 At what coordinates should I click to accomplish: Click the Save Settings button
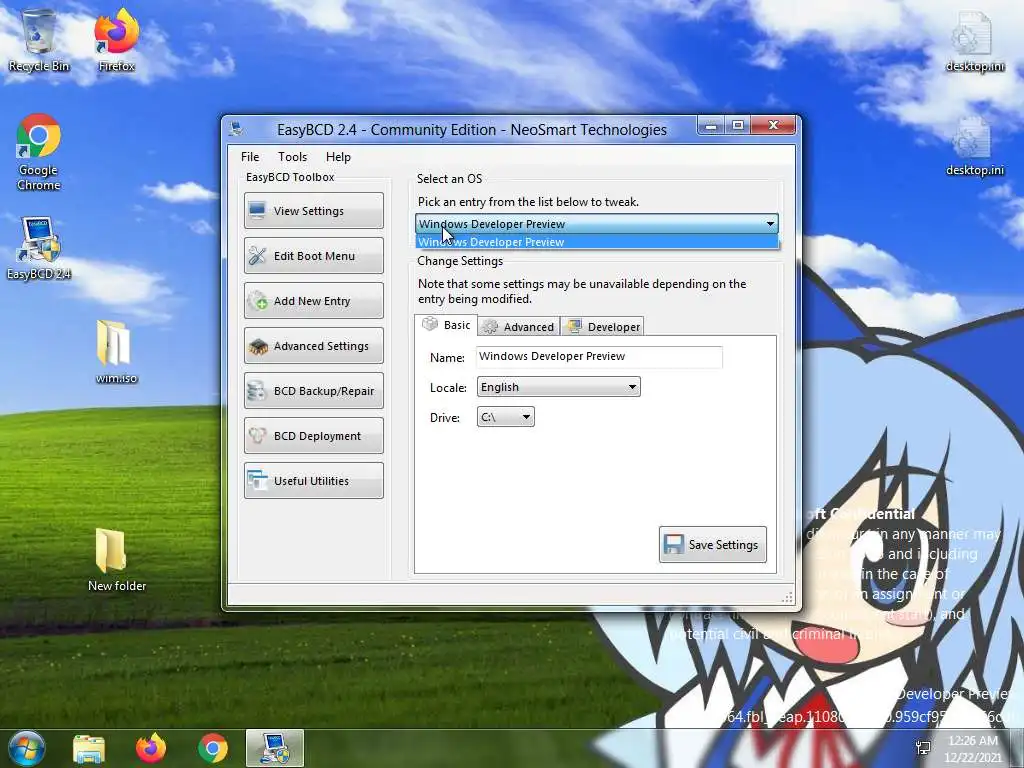coord(712,545)
